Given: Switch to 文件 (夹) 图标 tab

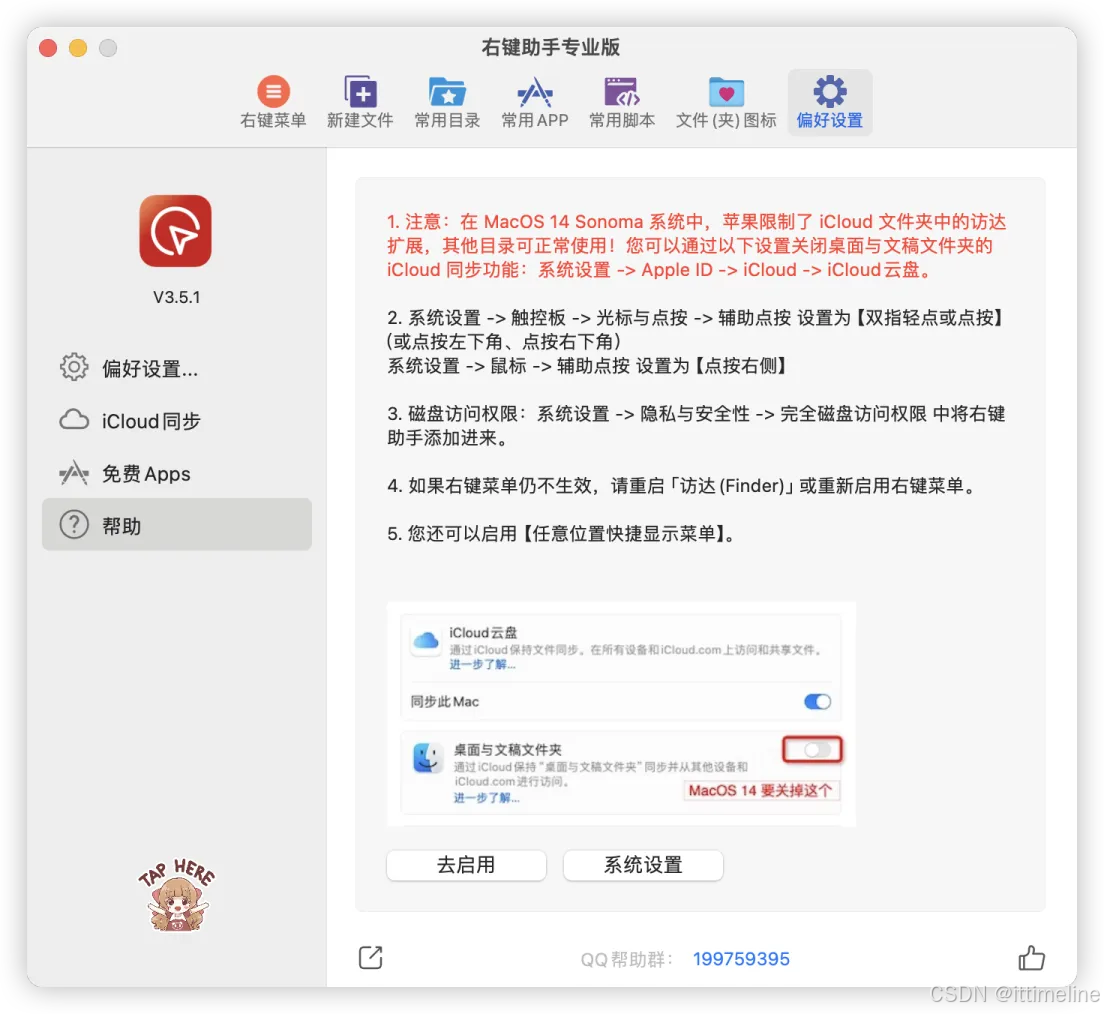Looking at the screenshot, I should click(x=726, y=102).
